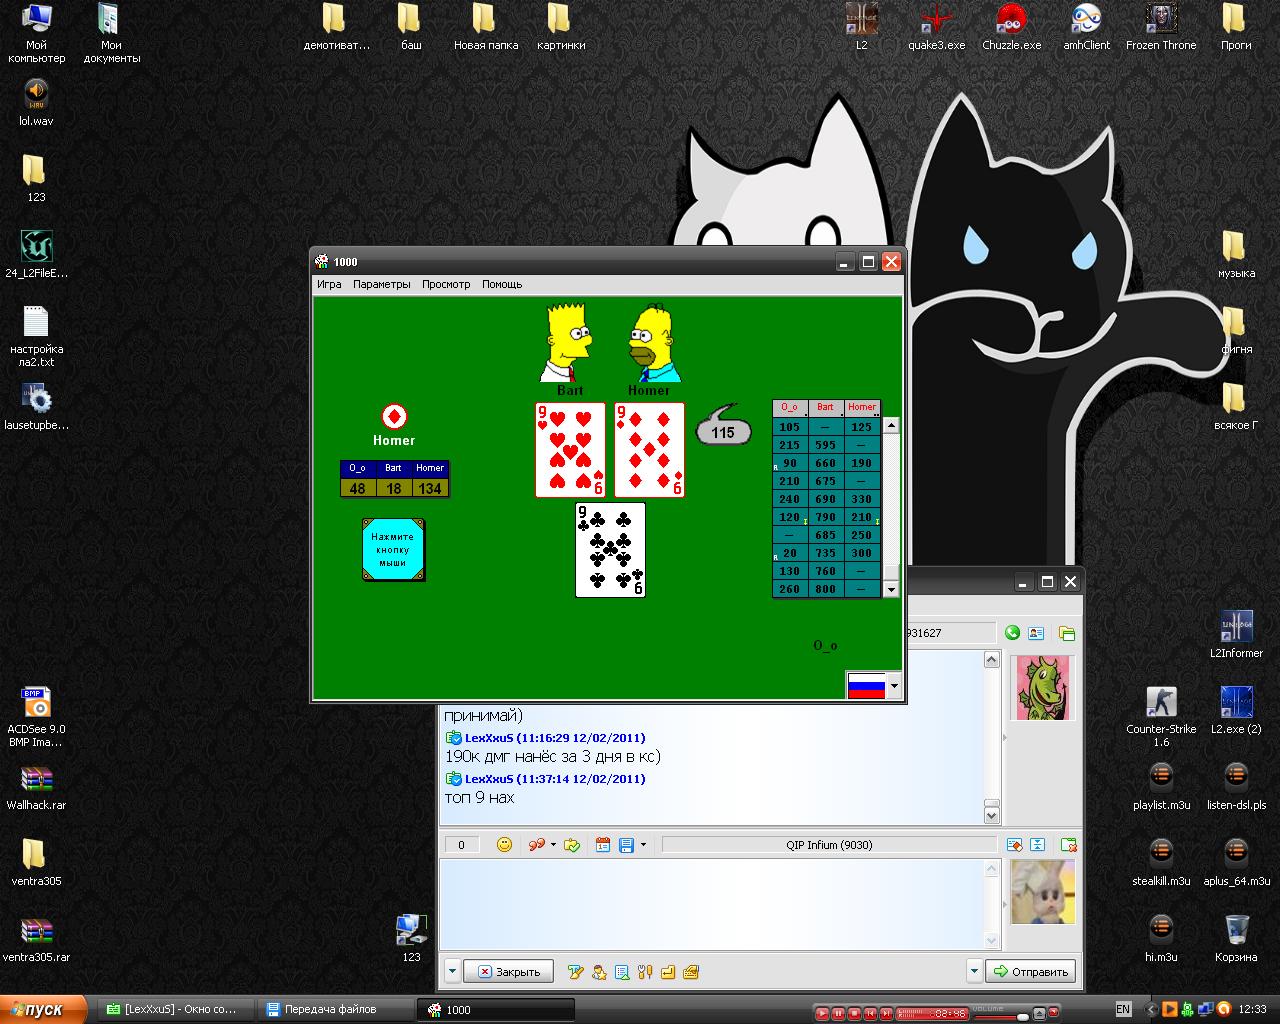Image resolution: width=1280 pixels, height=1024 pixels.
Task: Click message timestamp 'LexXxuS (11:37:14 12/02/2011)'
Action: (x=555, y=779)
